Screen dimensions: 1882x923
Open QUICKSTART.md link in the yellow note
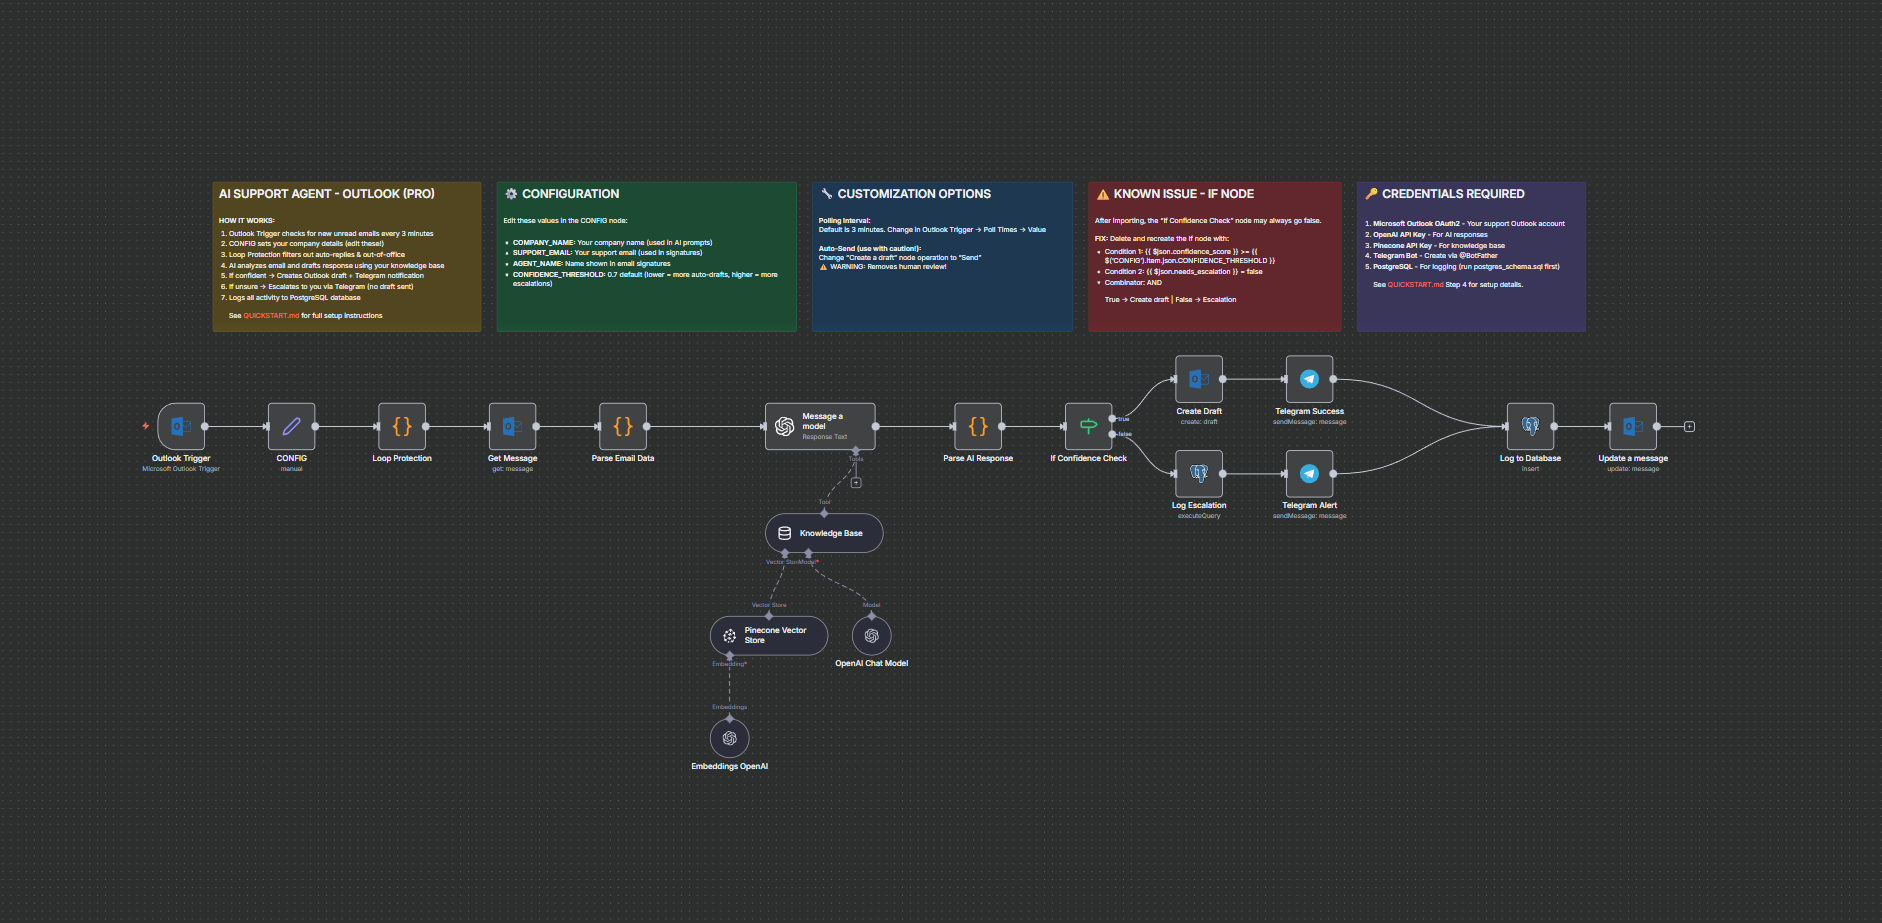(271, 315)
